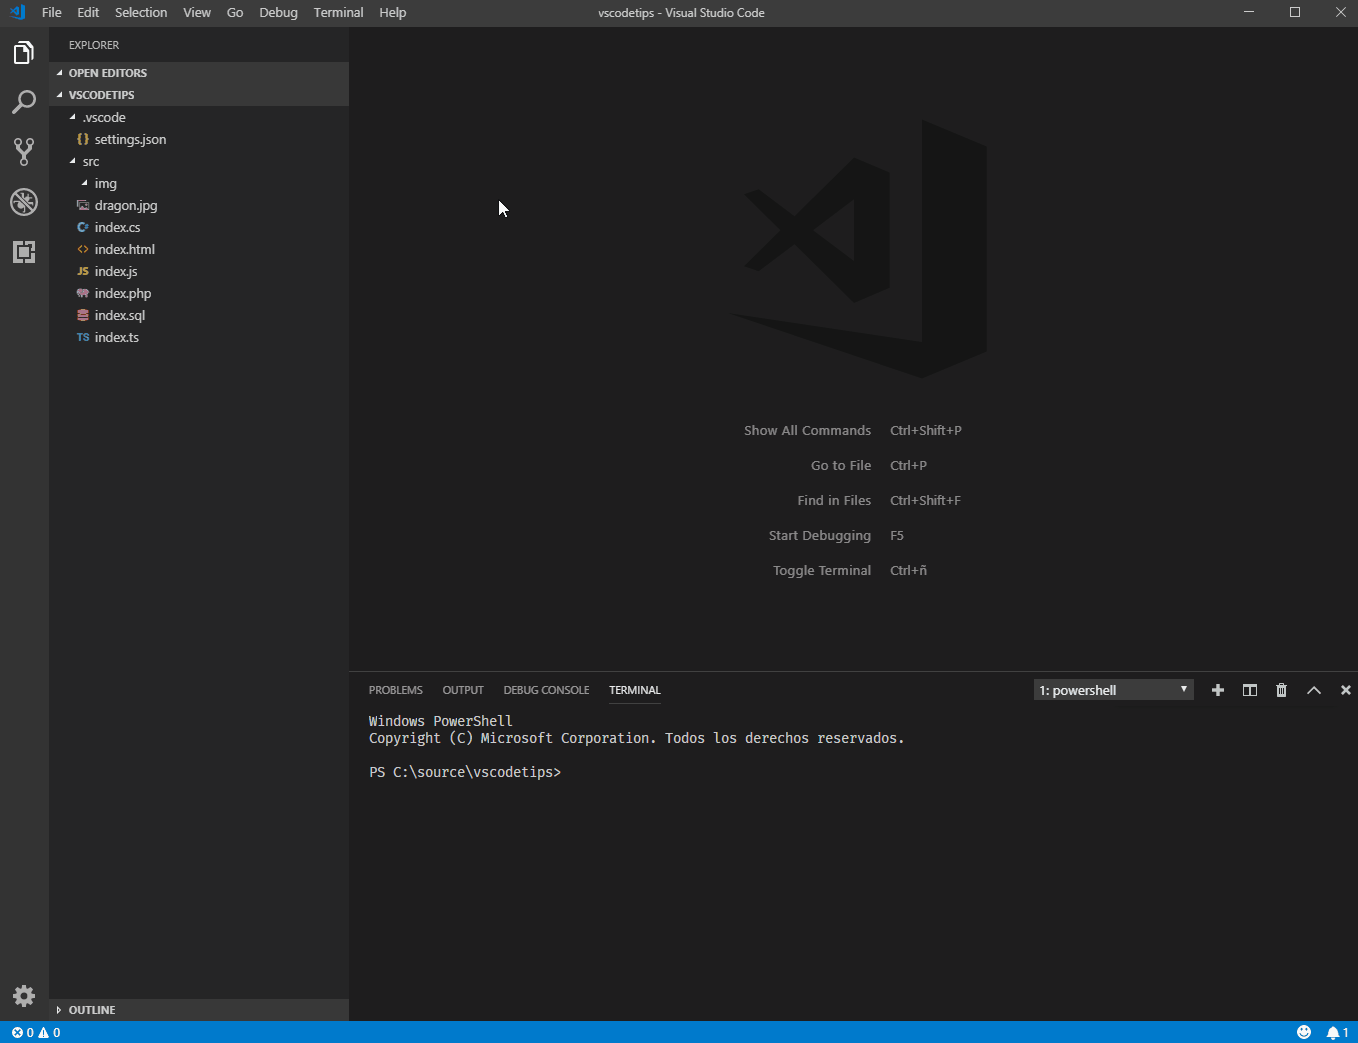Open feedback smiley in status bar
This screenshot has width=1358, height=1043.
point(1304,1032)
